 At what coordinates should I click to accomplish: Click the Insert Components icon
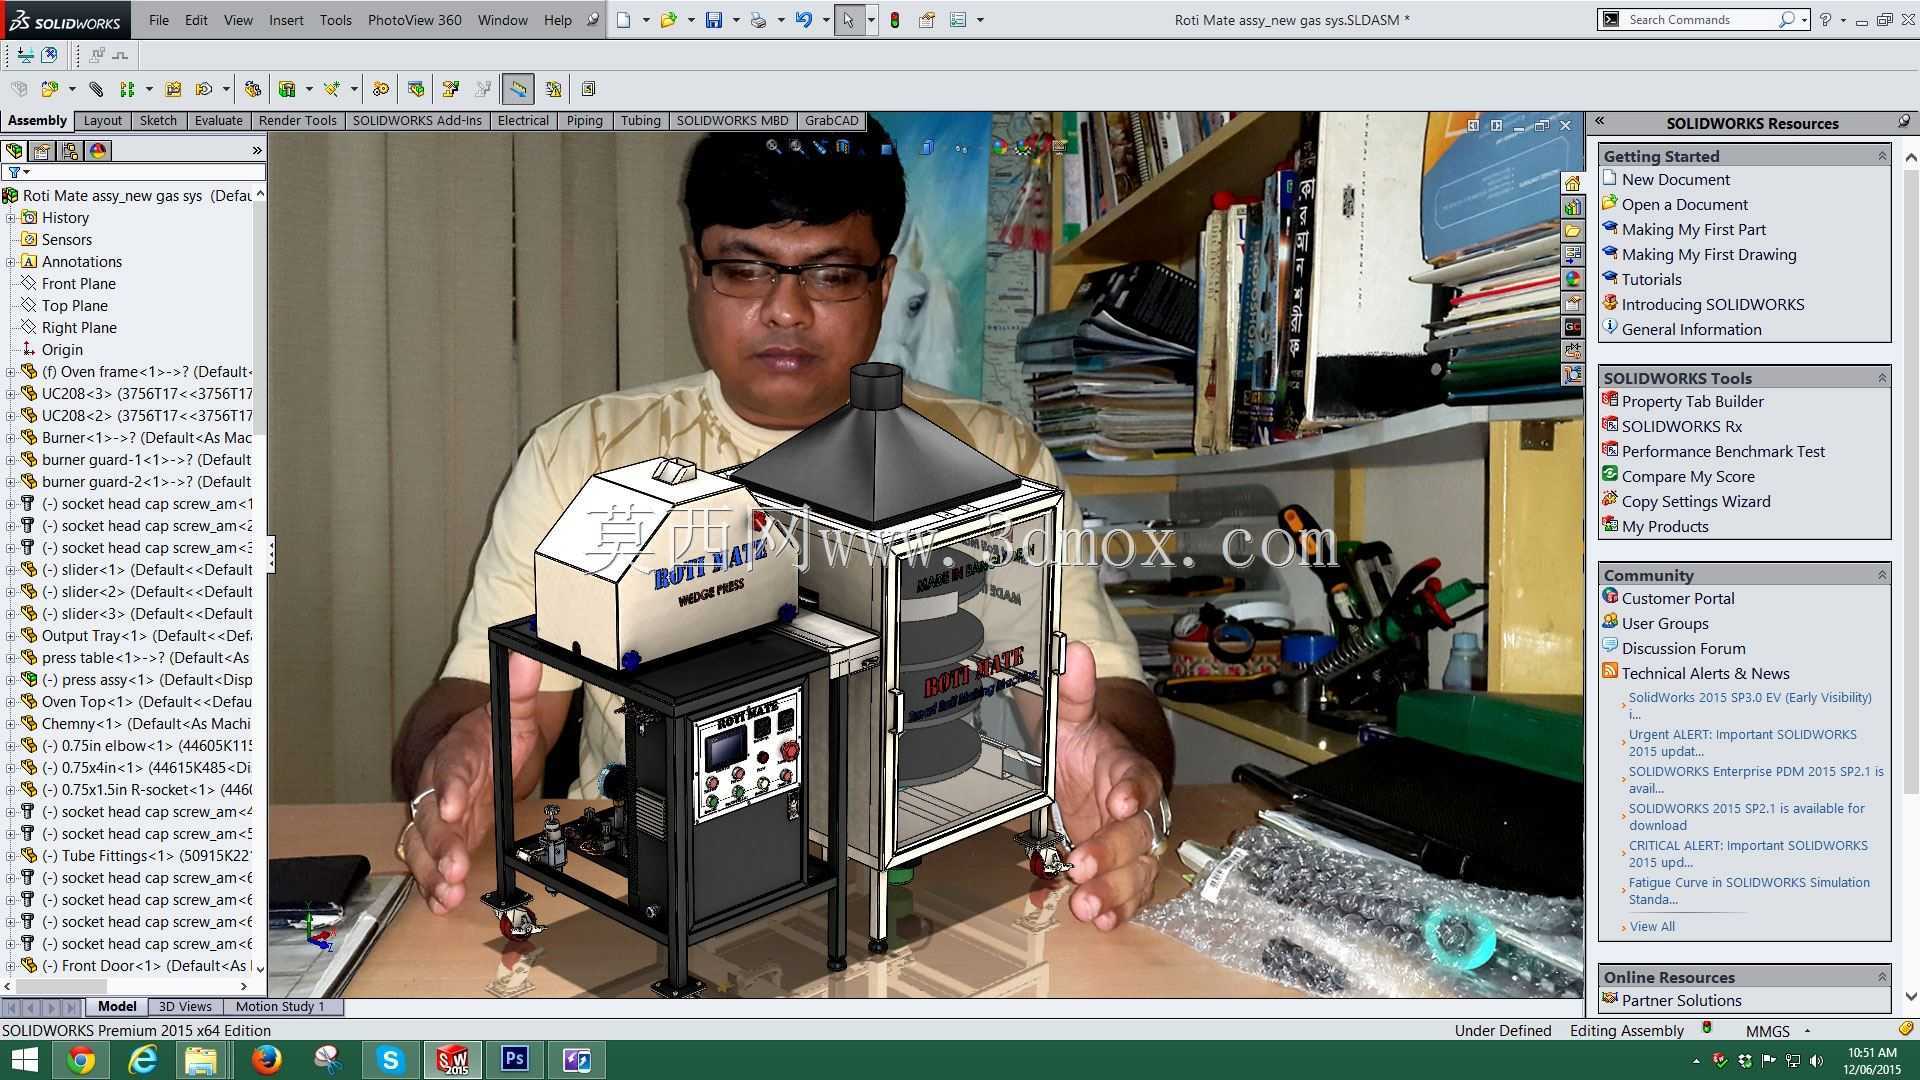click(48, 89)
